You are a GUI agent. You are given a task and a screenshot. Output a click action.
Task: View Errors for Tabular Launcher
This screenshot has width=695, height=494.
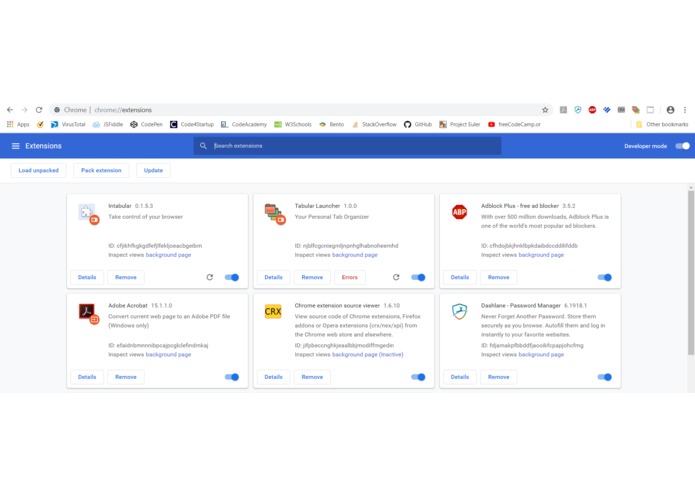350,277
